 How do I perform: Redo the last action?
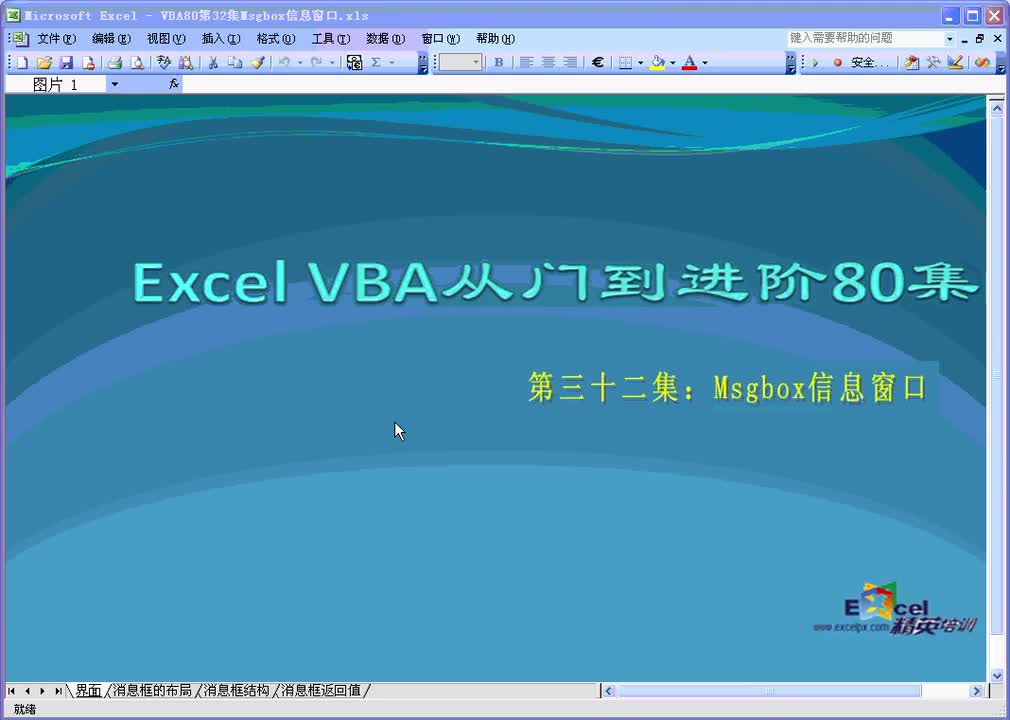(316, 62)
